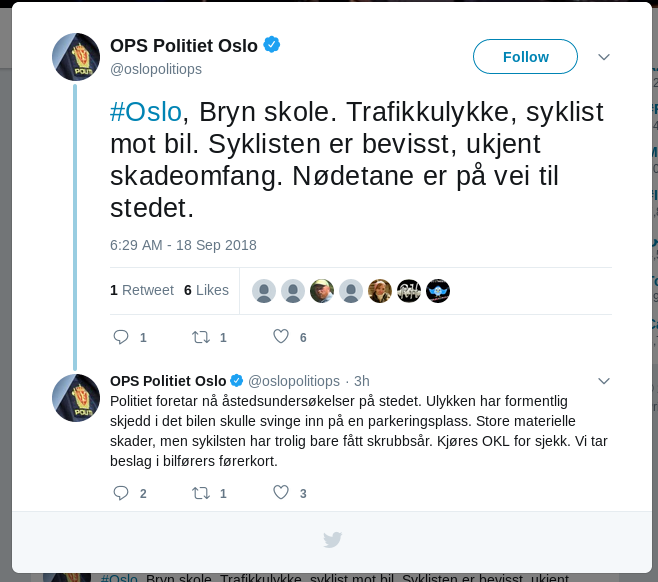The height and width of the screenshot is (582, 658).
Task: Like the main tweet with heart icon
Action: [x=281, y=338]
